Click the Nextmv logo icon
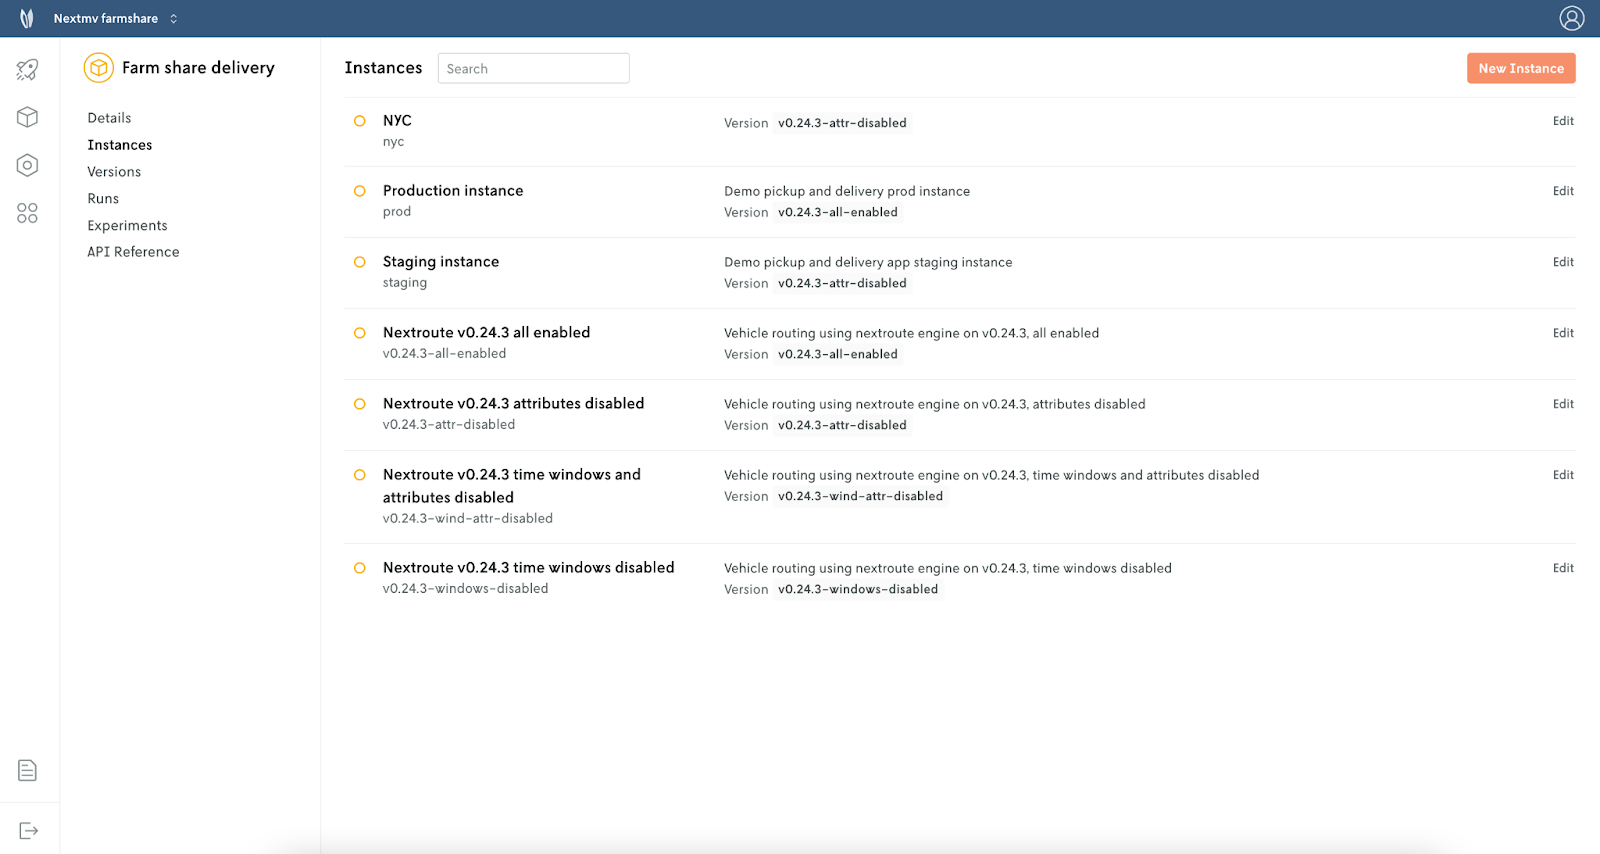 [27, 18]
